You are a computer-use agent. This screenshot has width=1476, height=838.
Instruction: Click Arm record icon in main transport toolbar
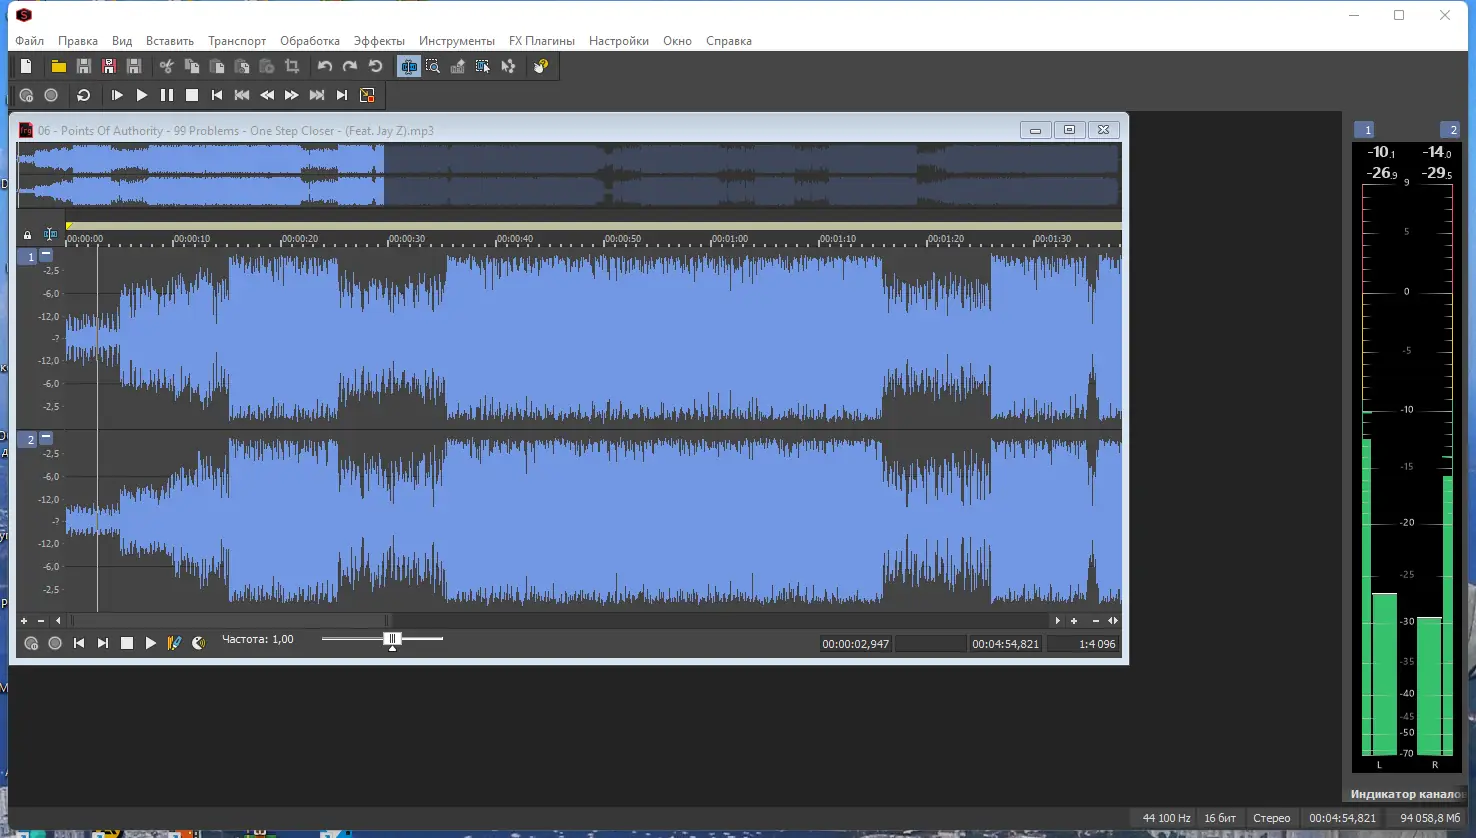(x=26, y=95)
